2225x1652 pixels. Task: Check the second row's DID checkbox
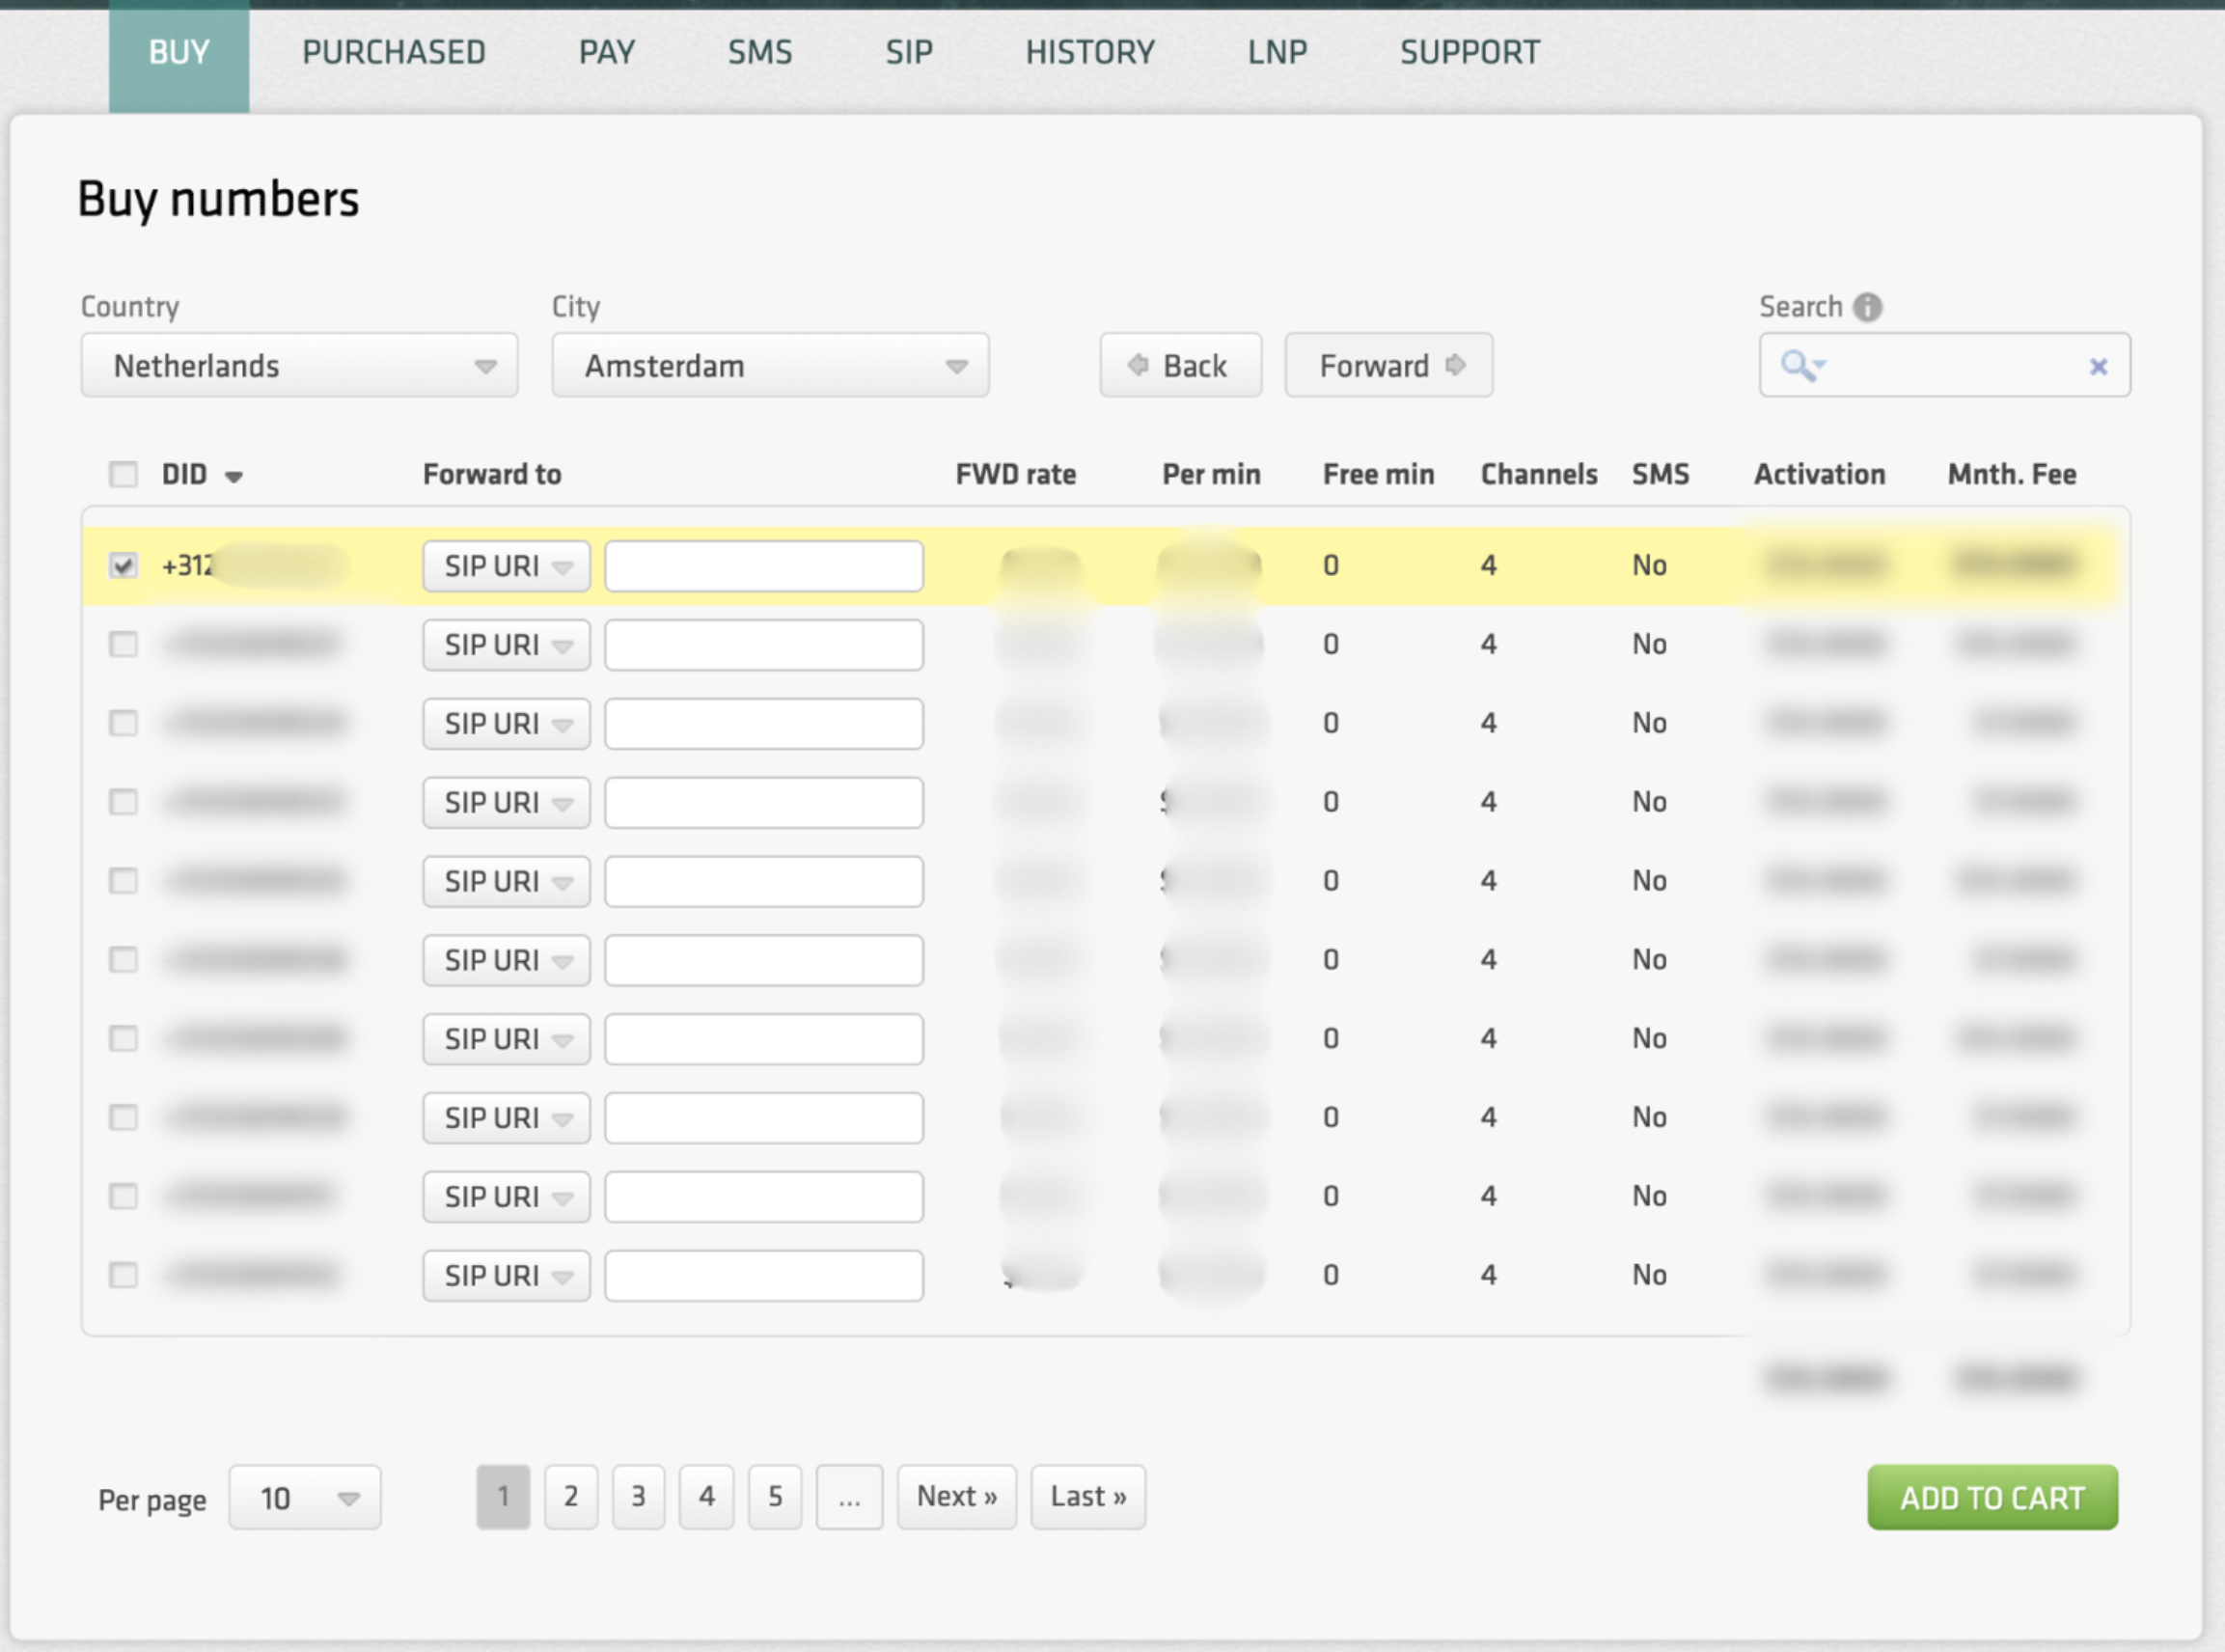123,645
